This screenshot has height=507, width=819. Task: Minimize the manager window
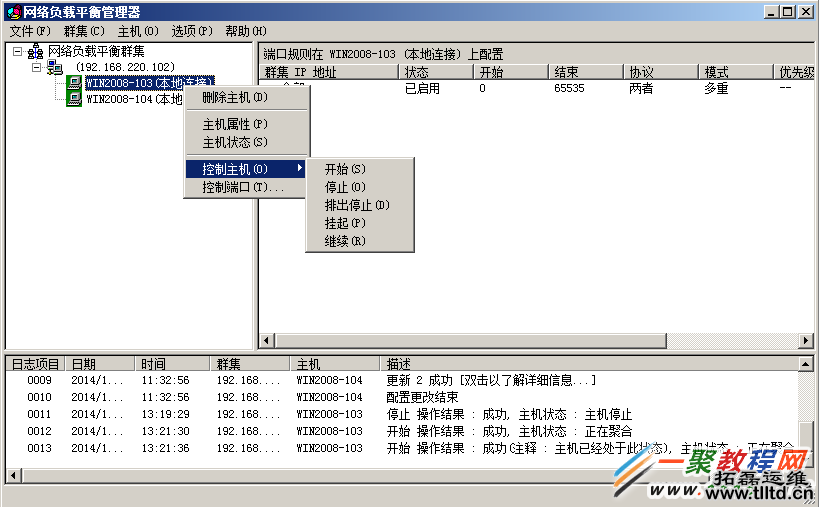pos(771,12)
